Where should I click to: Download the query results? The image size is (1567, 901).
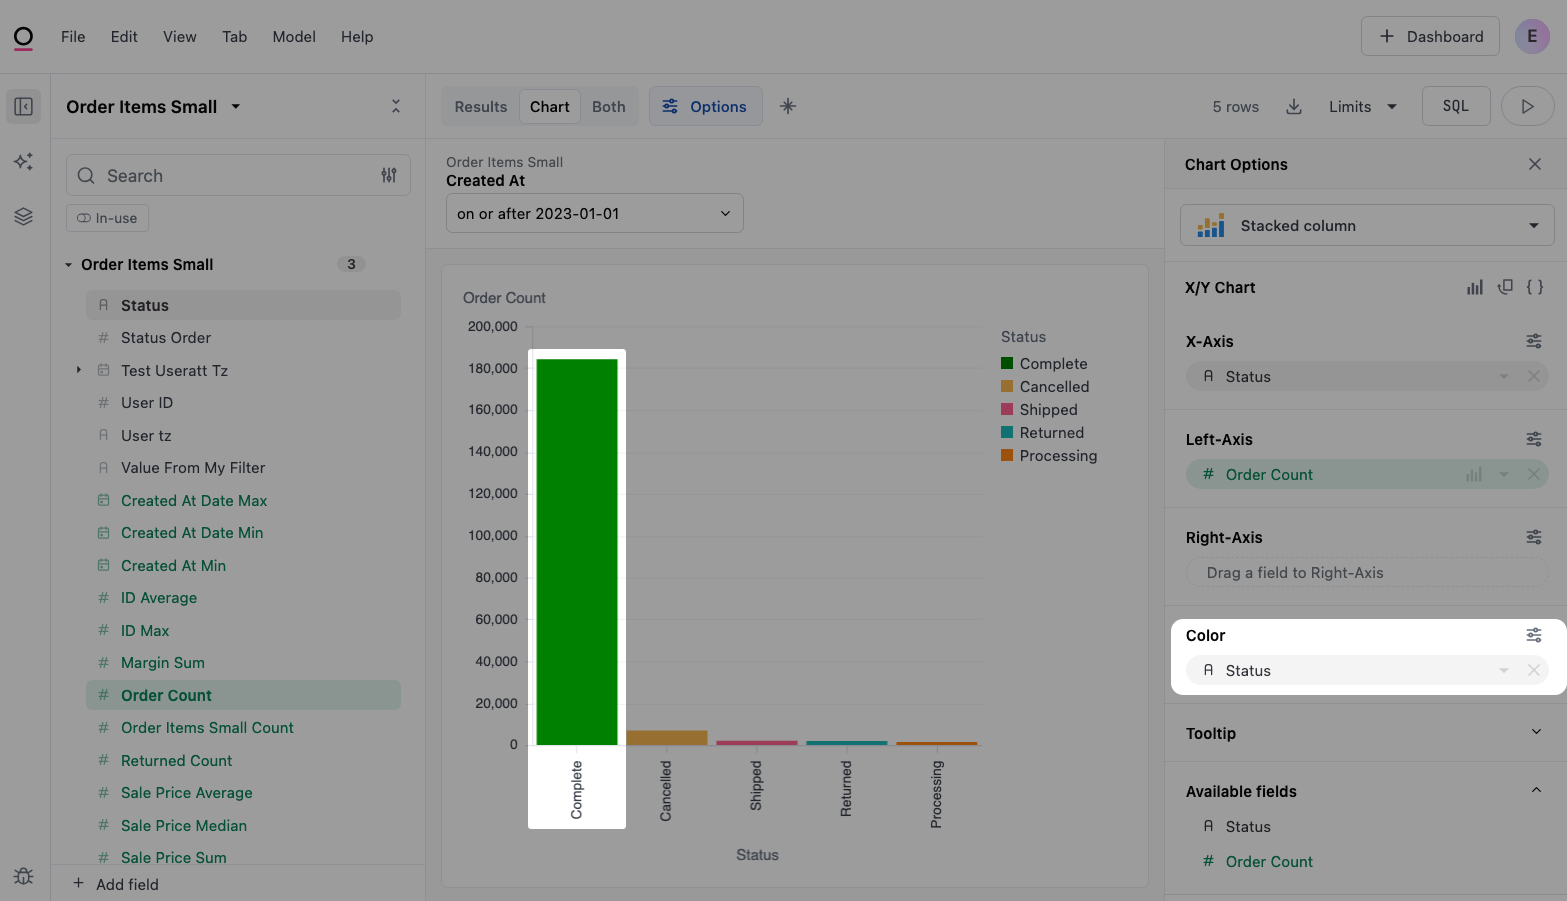point(1293,107)
